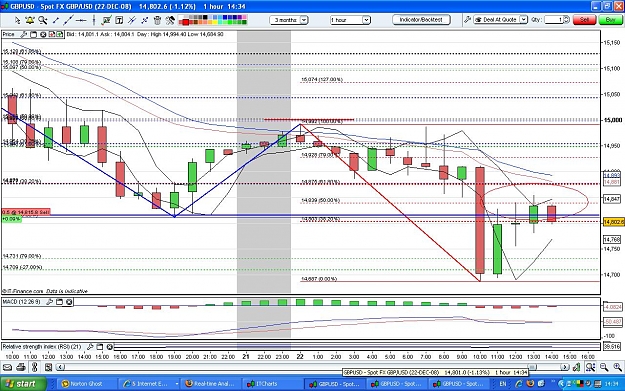Click the horizontal scrollbar thumb

[532, 367]
